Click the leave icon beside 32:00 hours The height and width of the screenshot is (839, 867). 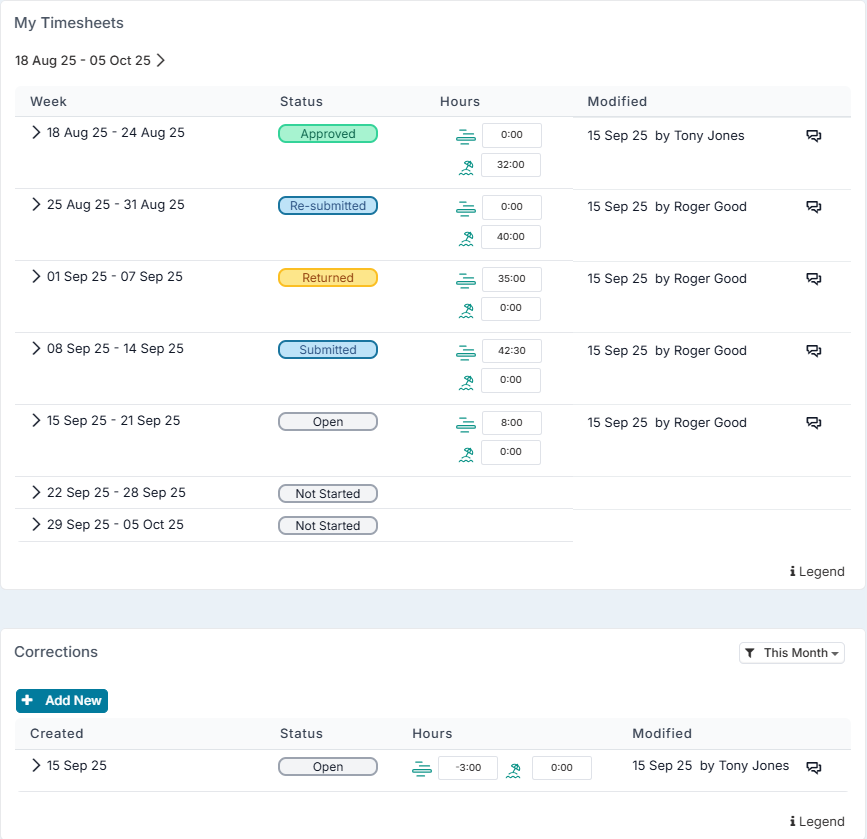[x=466, y=166]
